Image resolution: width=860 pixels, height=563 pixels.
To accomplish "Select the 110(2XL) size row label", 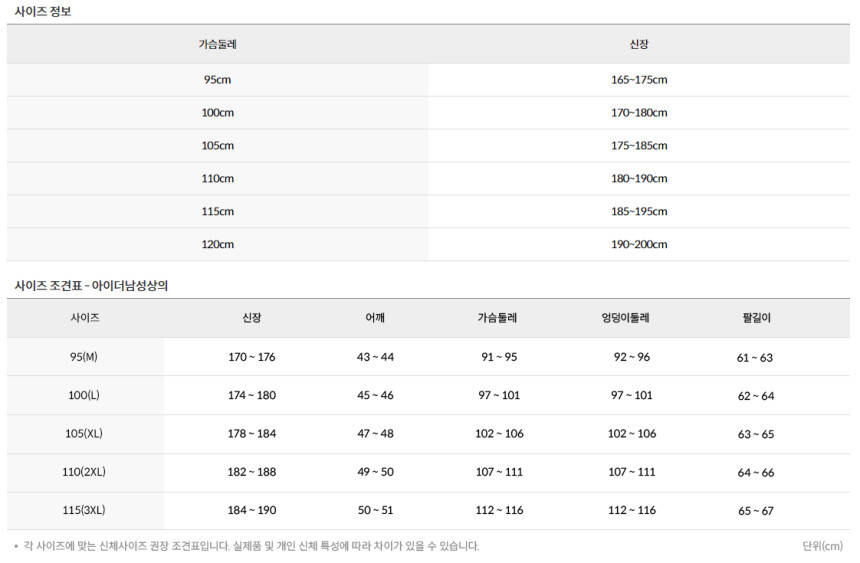I will coord(84,472).
